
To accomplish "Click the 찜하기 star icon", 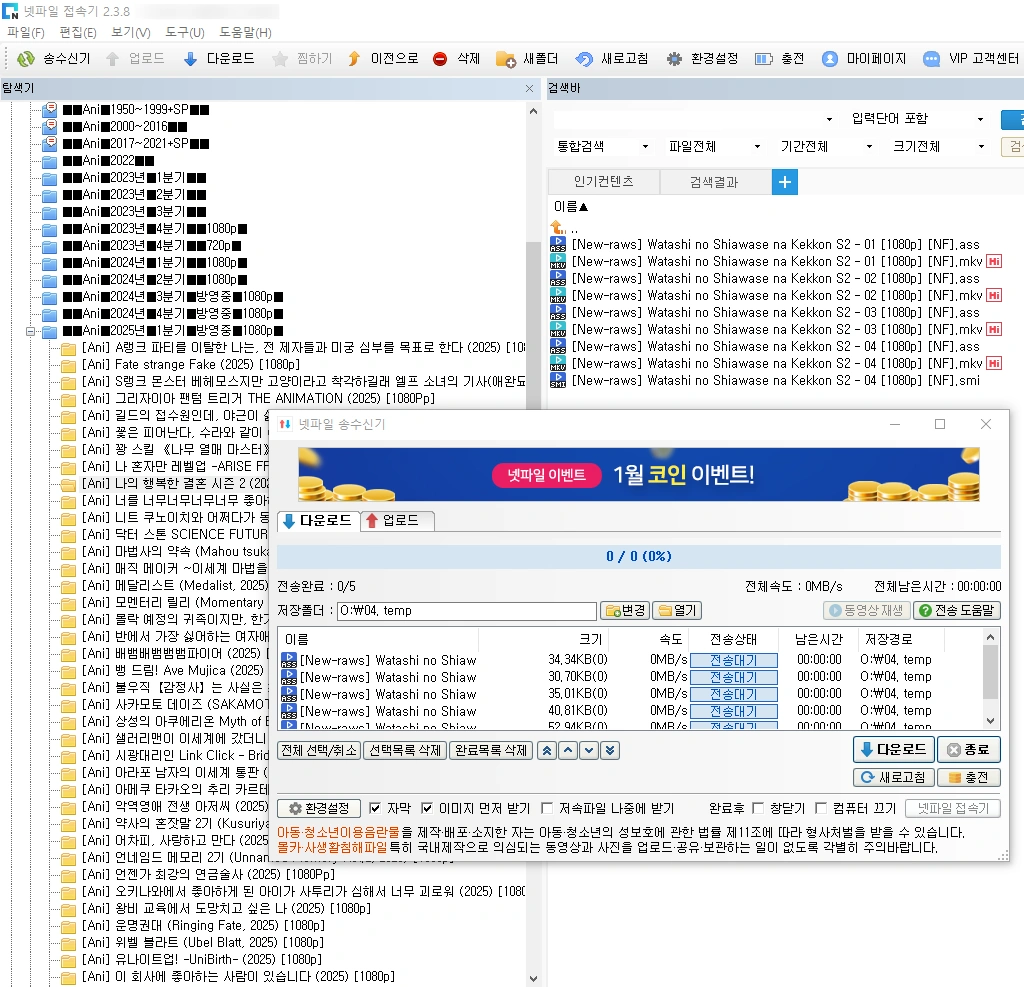I will pyautogui.click(x=280, y=59).
